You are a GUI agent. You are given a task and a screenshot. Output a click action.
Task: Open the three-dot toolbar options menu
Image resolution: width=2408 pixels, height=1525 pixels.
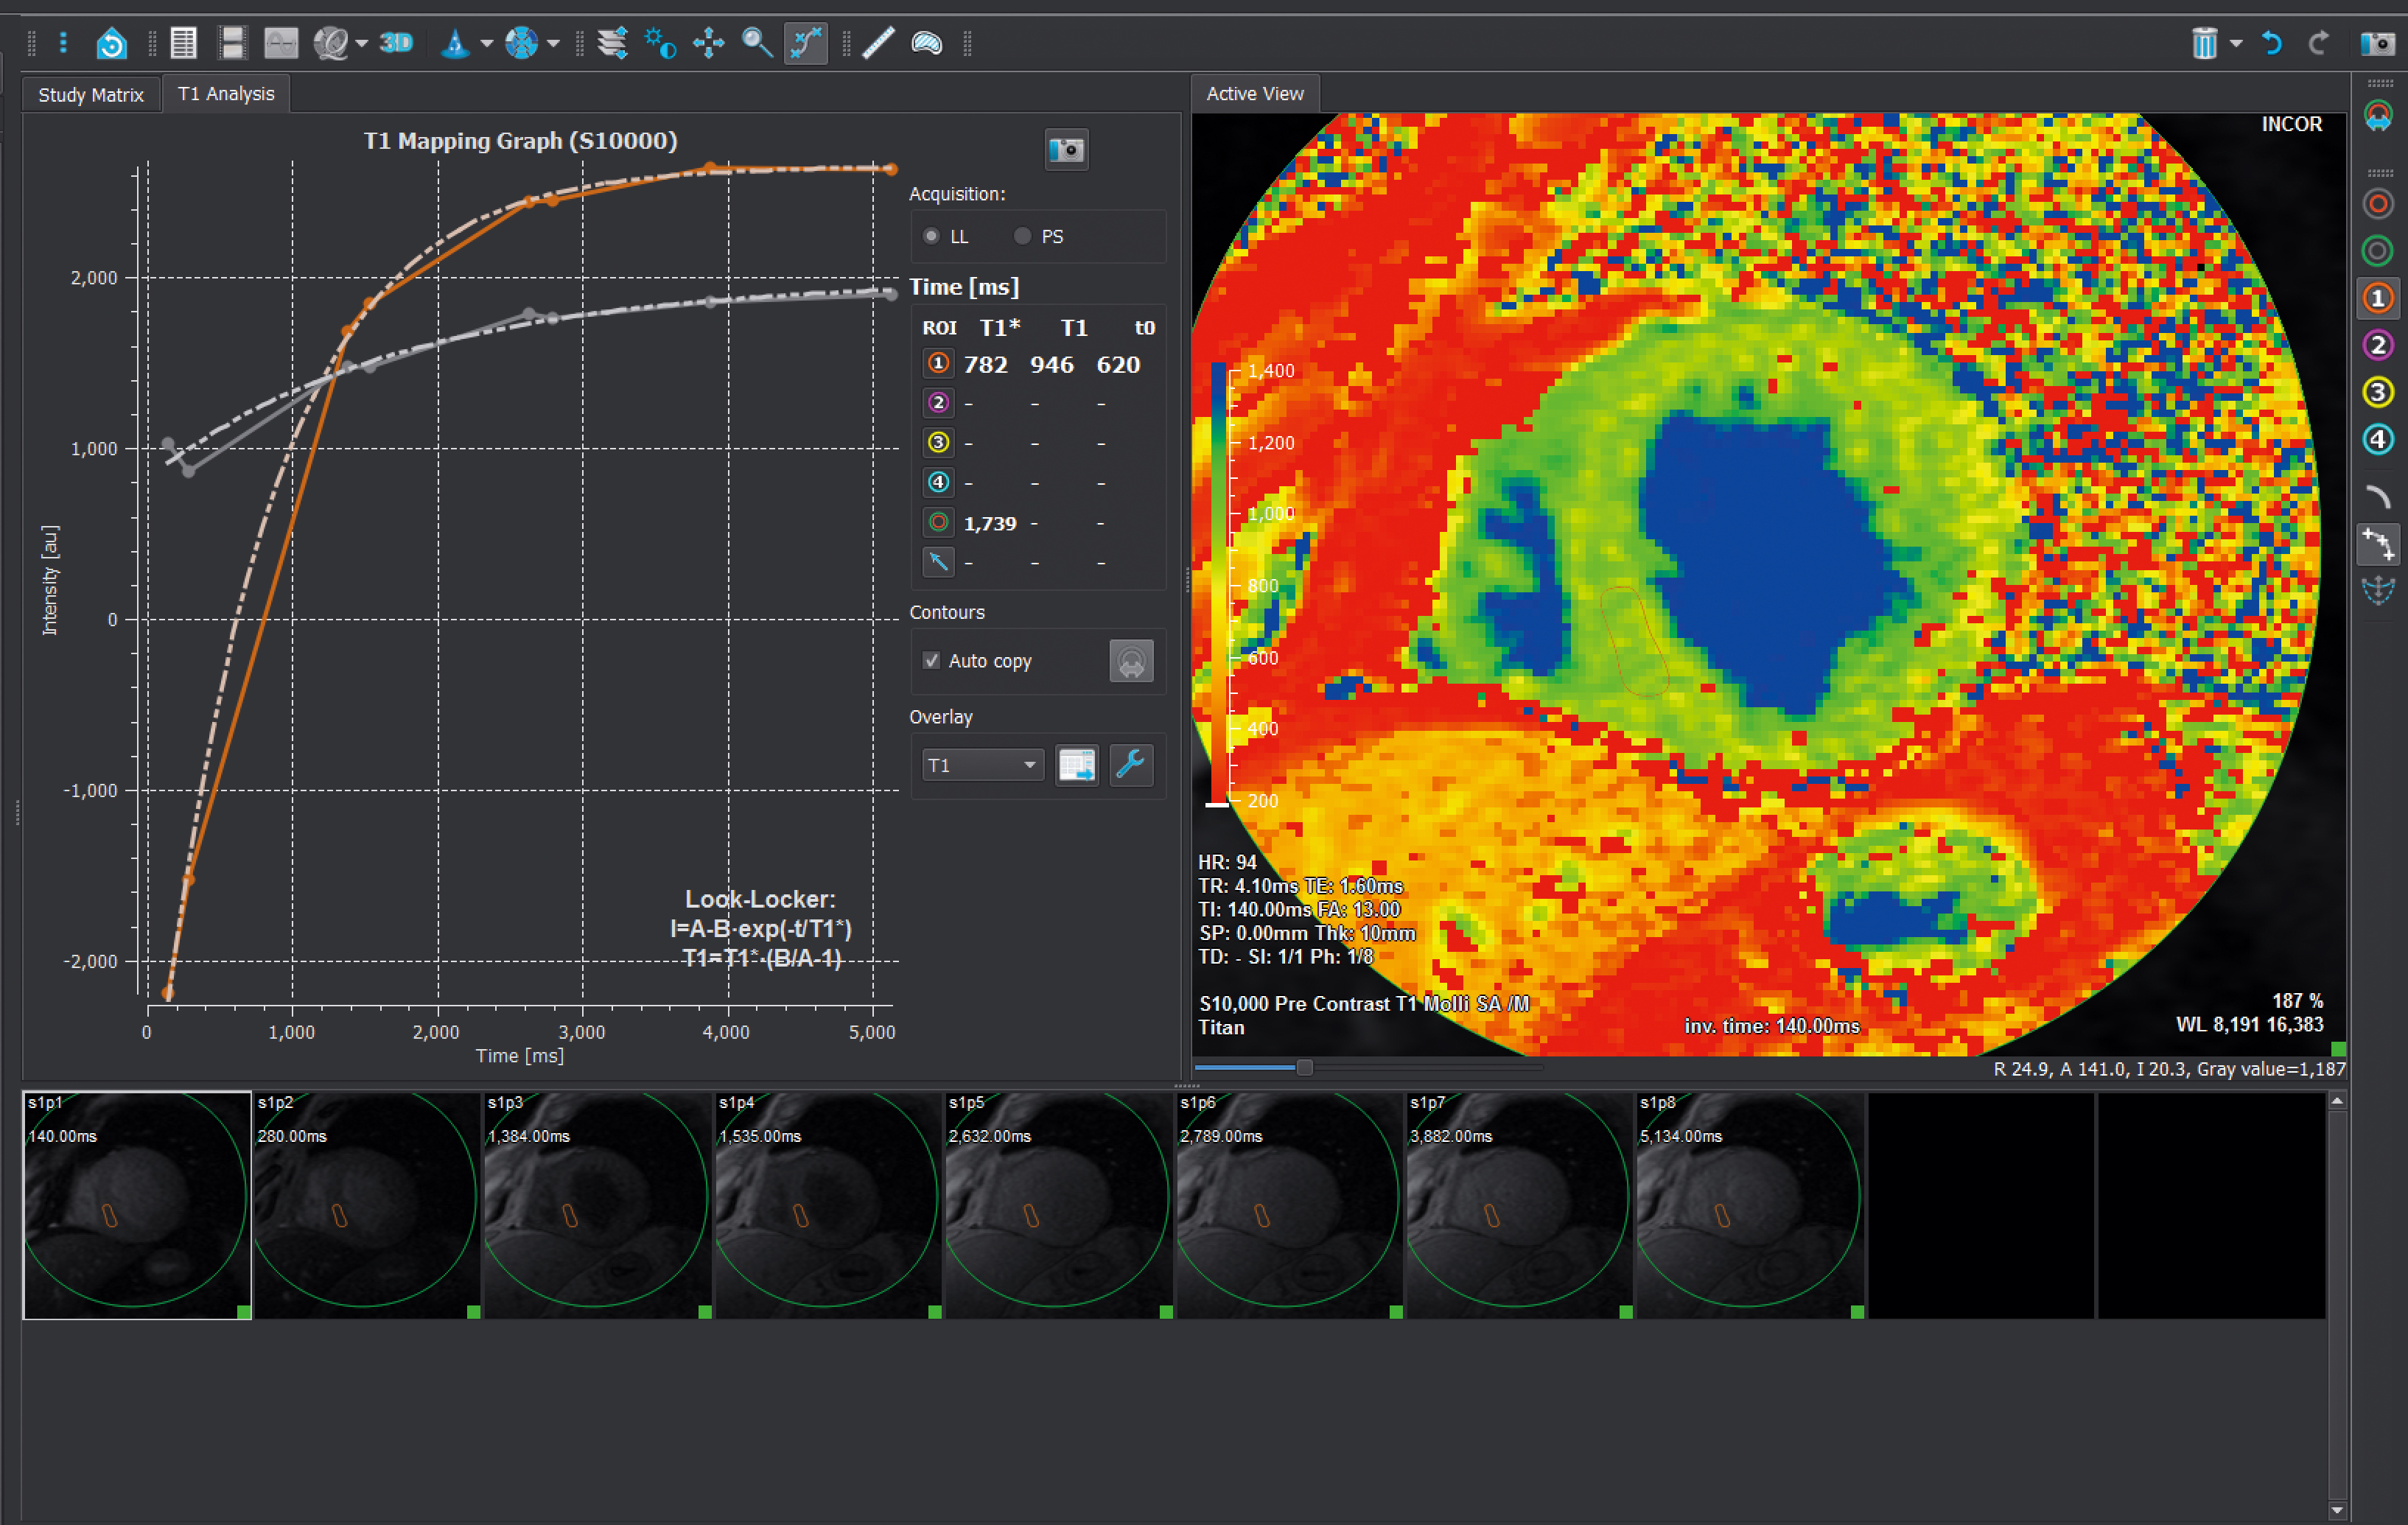tap(63, 43)
